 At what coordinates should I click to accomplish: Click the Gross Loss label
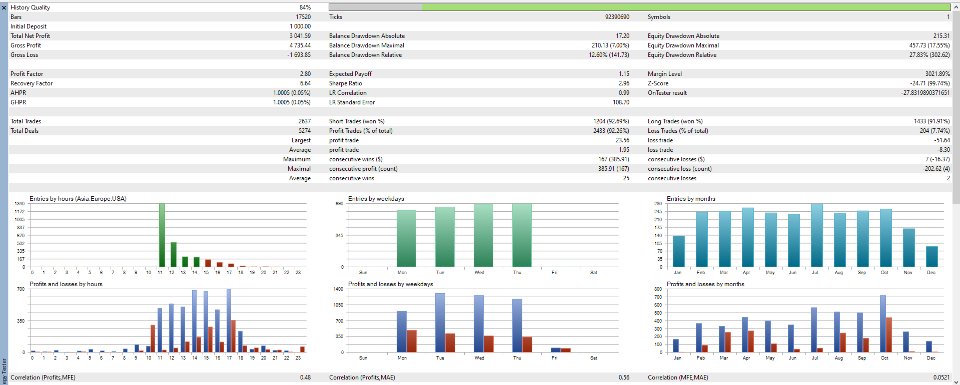coord(24,54)
